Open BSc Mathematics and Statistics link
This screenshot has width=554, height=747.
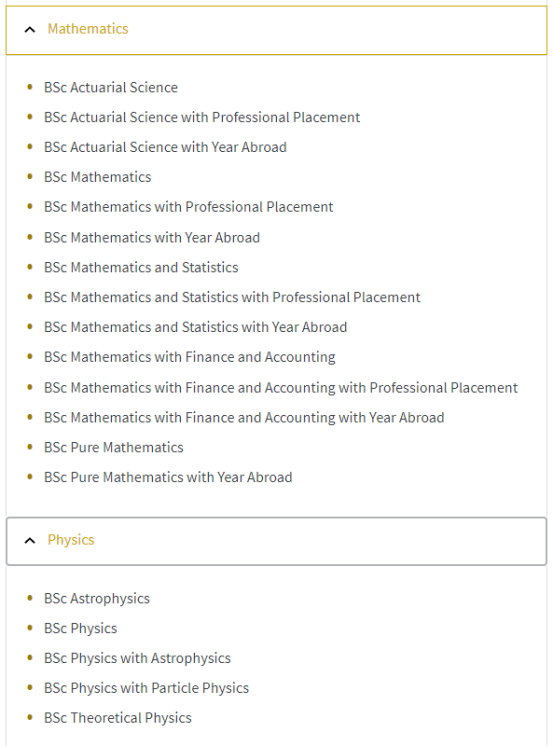coord(141,267)
